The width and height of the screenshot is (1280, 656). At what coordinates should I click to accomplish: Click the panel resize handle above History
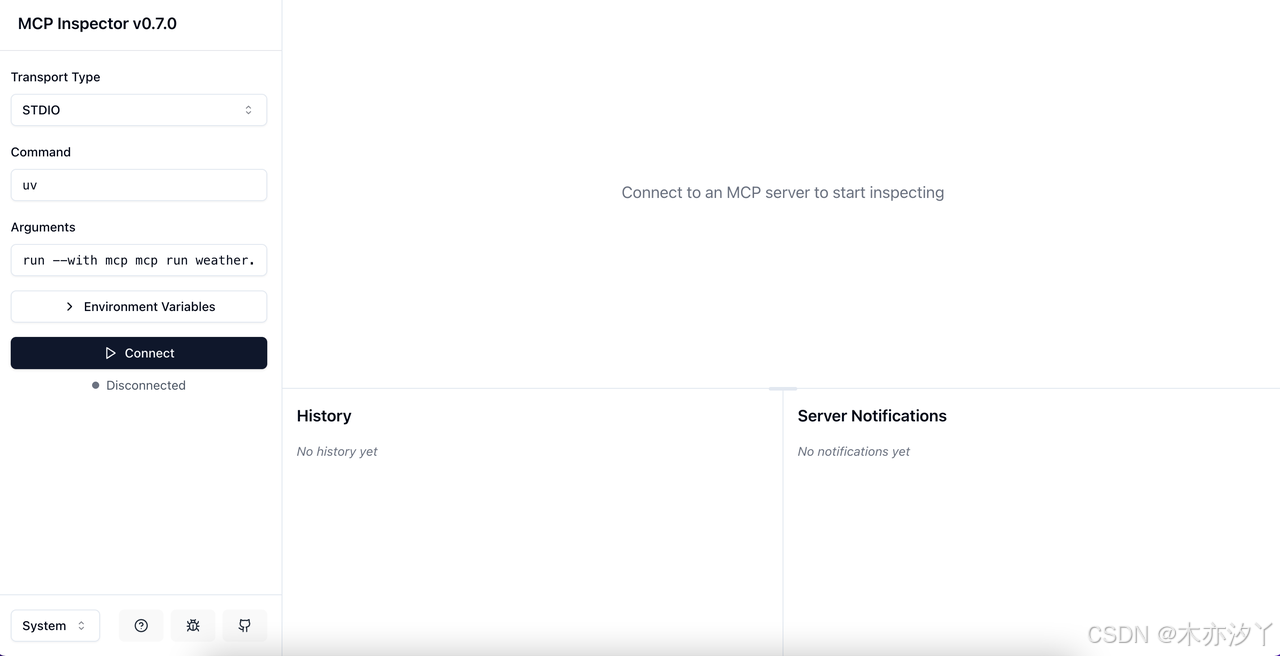point(783,388)
